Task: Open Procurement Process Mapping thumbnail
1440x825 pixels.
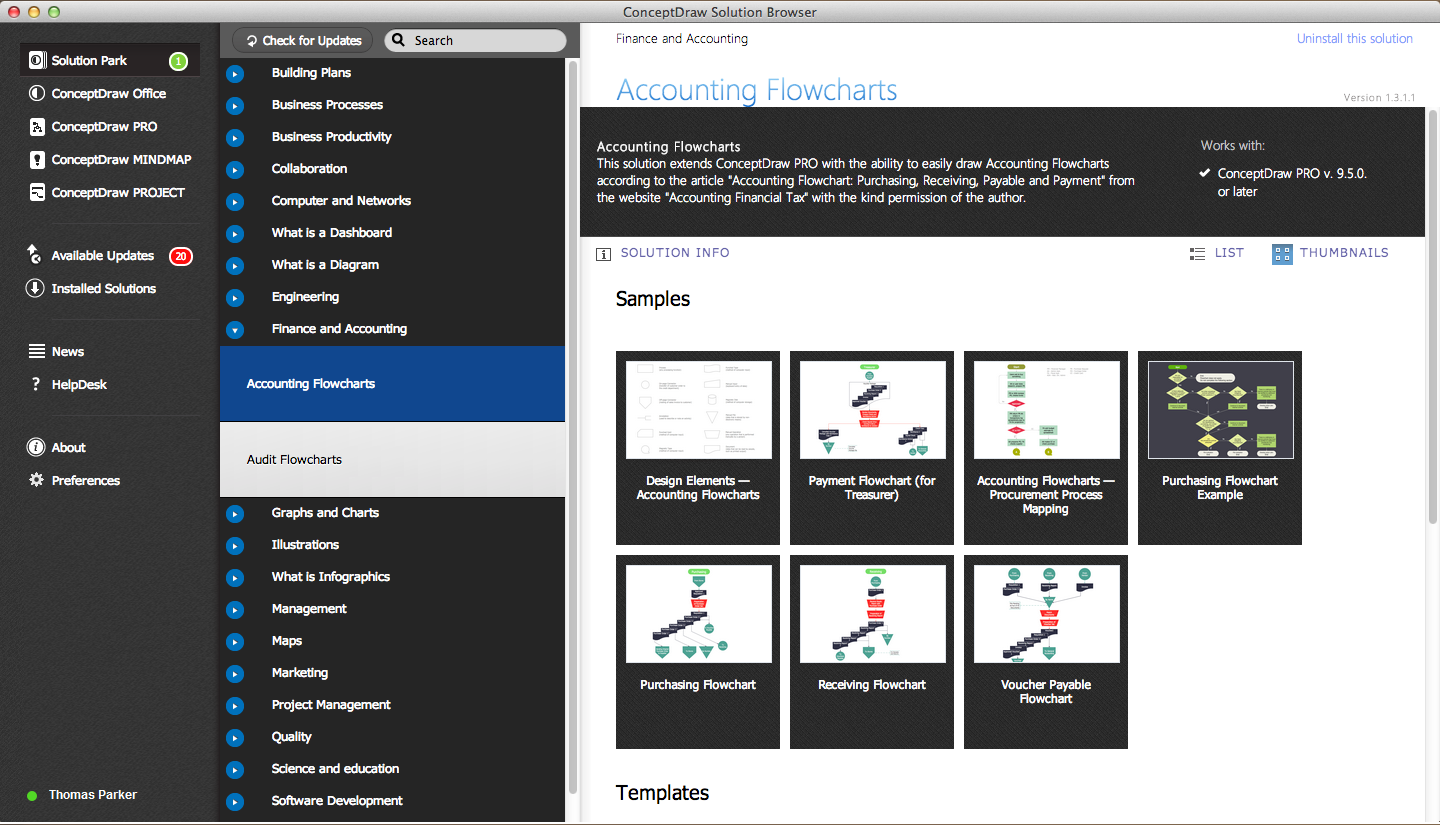Action: (x=1046, y=448)
